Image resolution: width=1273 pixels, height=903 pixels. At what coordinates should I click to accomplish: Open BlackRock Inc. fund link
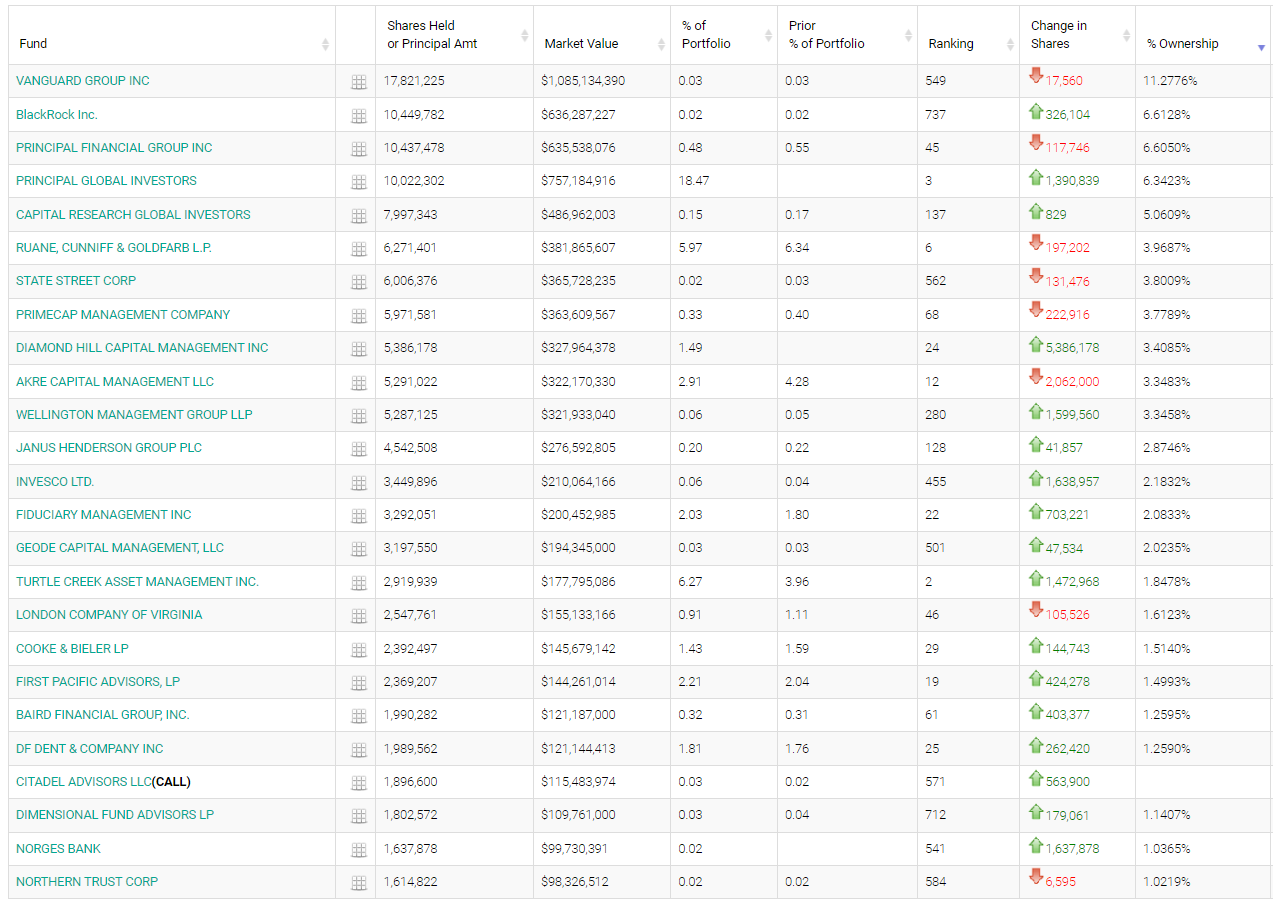tap(57, 115)
